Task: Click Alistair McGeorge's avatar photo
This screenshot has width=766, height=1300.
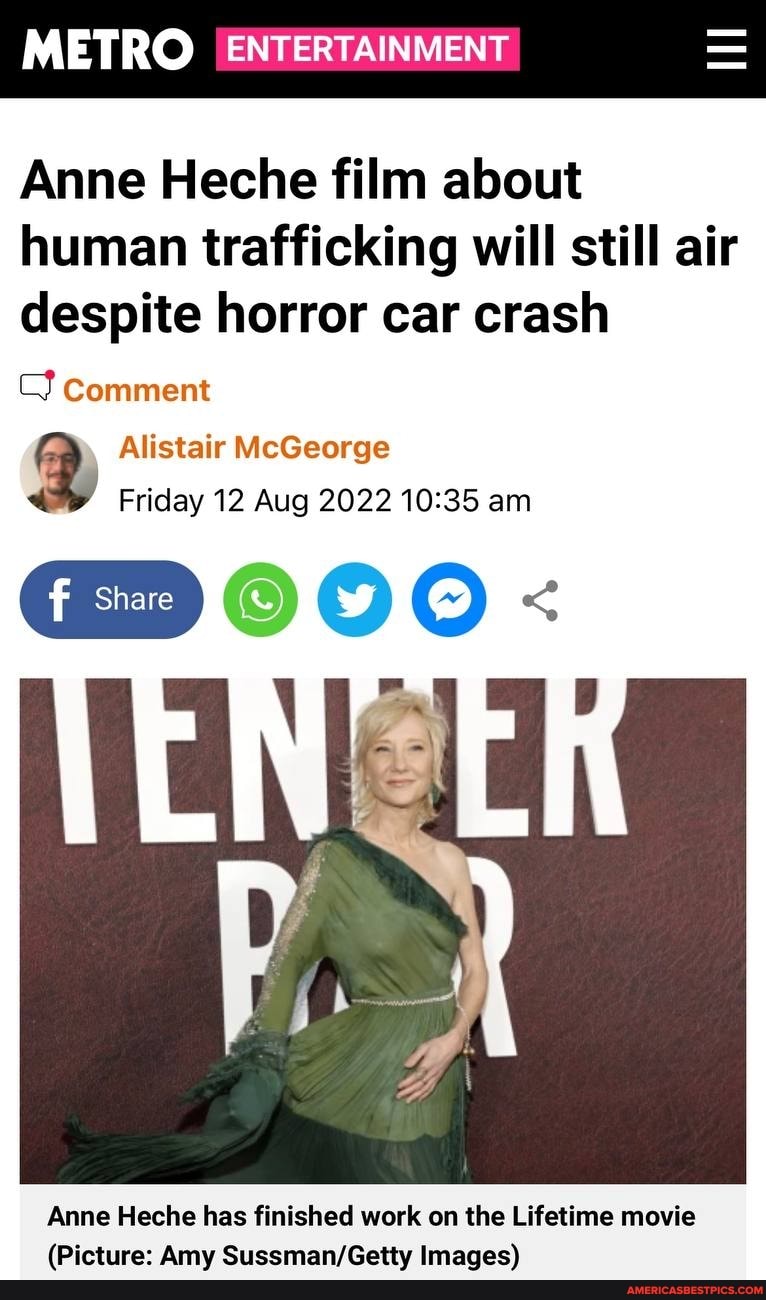Action: click(59, 473)
